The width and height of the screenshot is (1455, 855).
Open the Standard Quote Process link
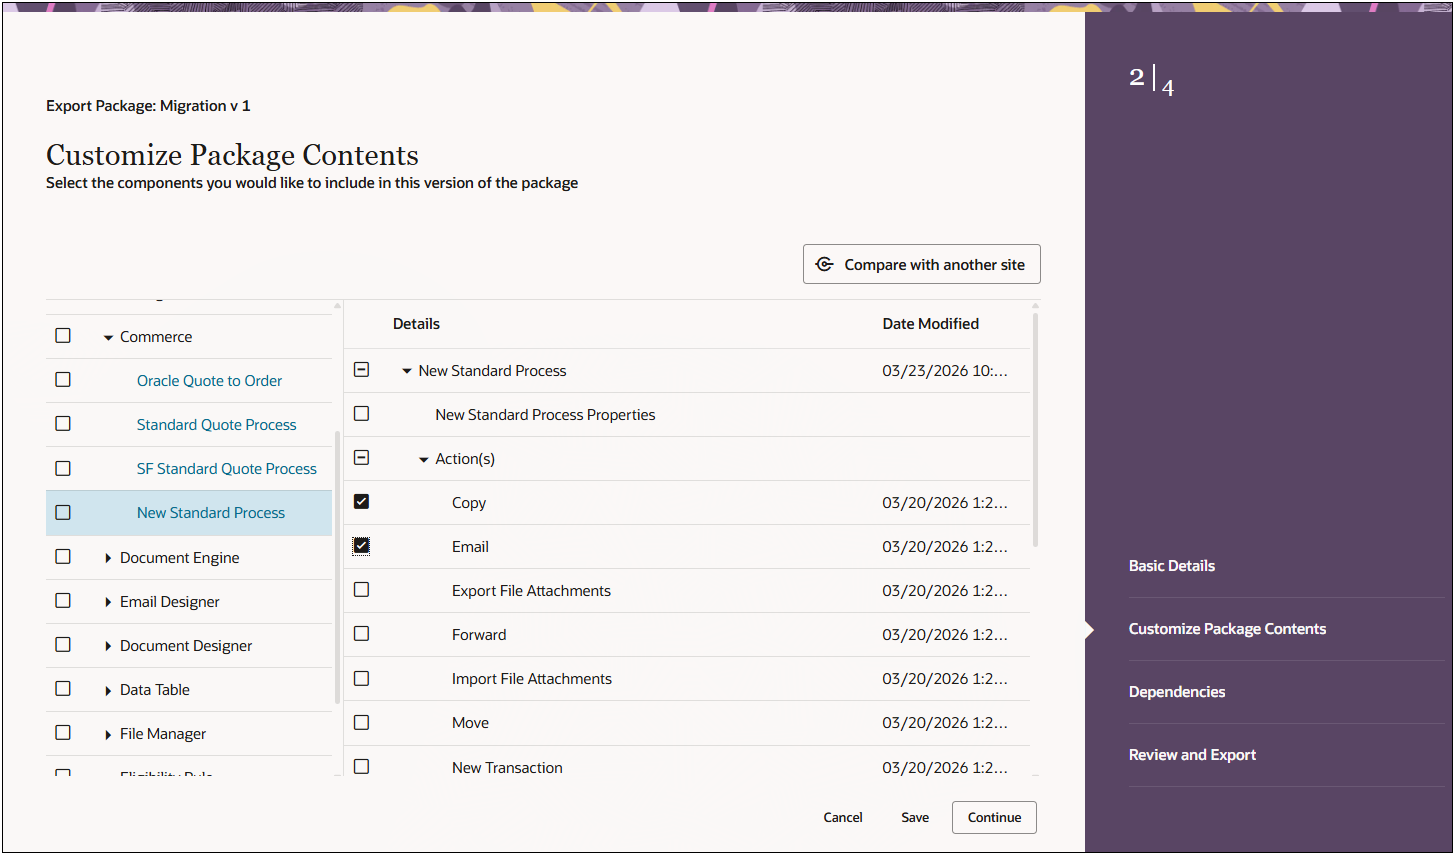216,424
